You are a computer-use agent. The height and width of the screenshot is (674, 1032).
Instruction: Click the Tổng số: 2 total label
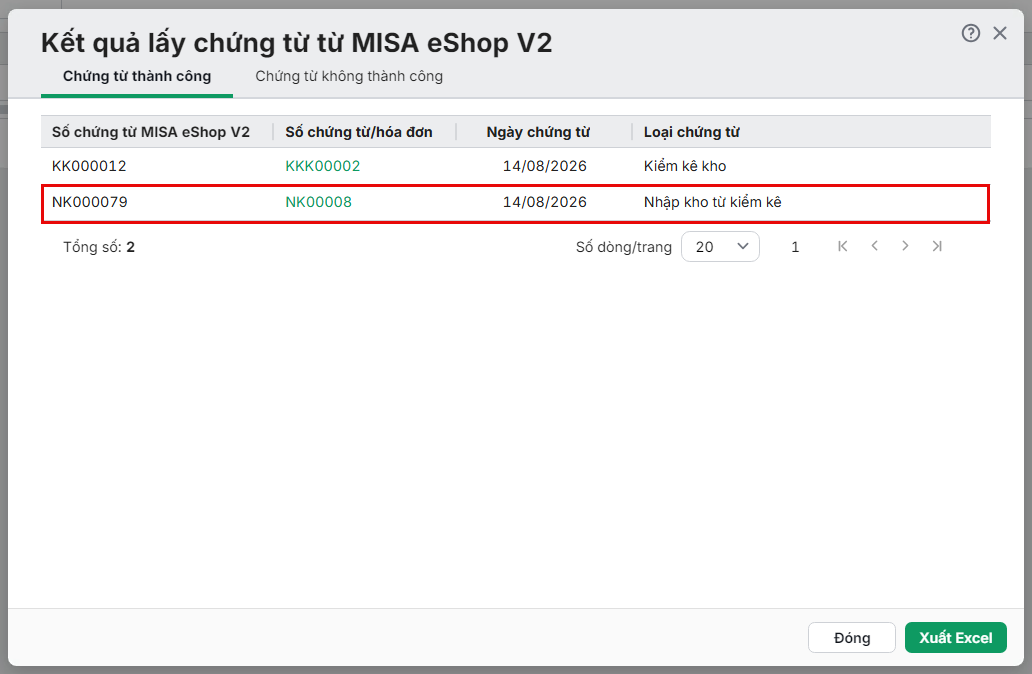99,247
